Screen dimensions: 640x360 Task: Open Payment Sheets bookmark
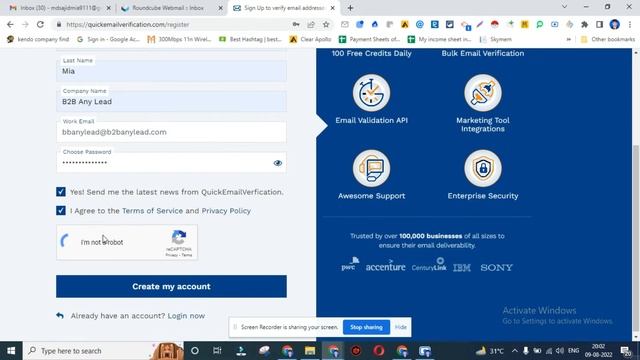pyautogui.click(x=369, y=39)
